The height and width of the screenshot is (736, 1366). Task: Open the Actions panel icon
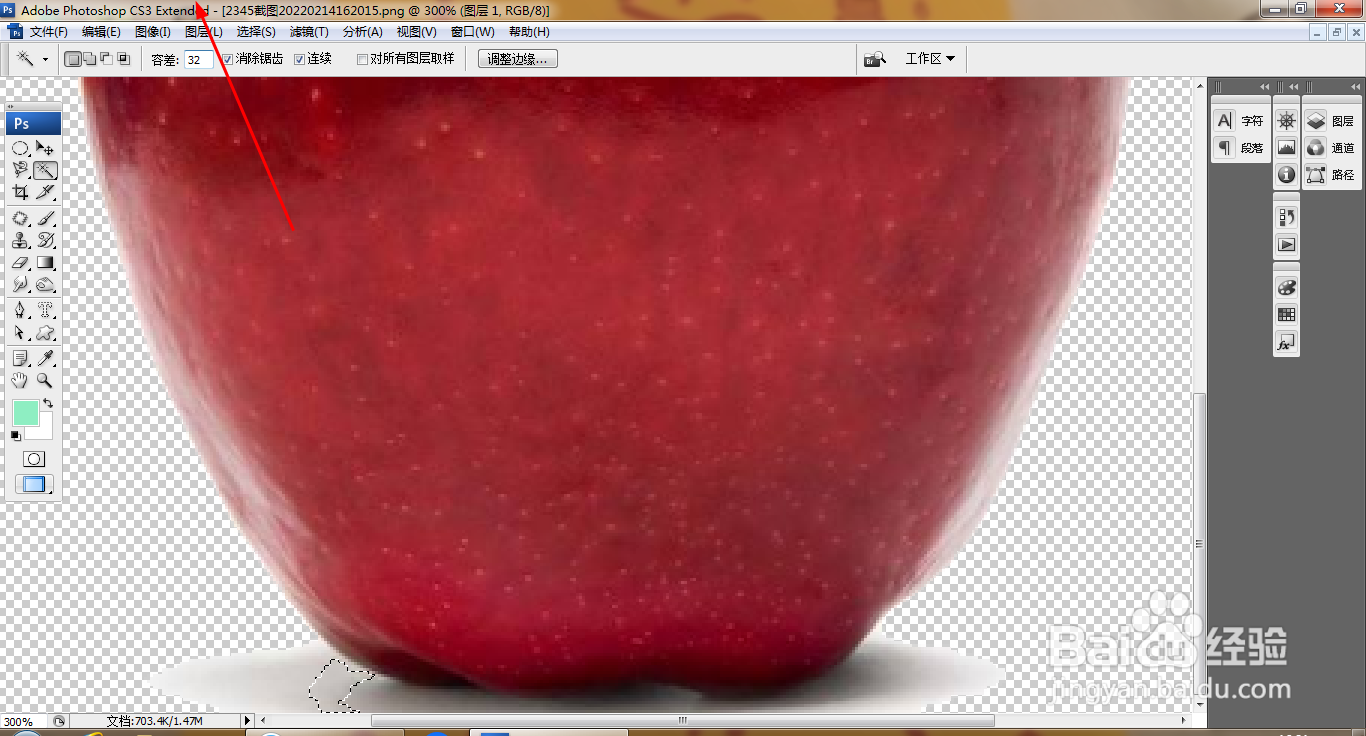pyautogui.click(x=1286, y=244)
